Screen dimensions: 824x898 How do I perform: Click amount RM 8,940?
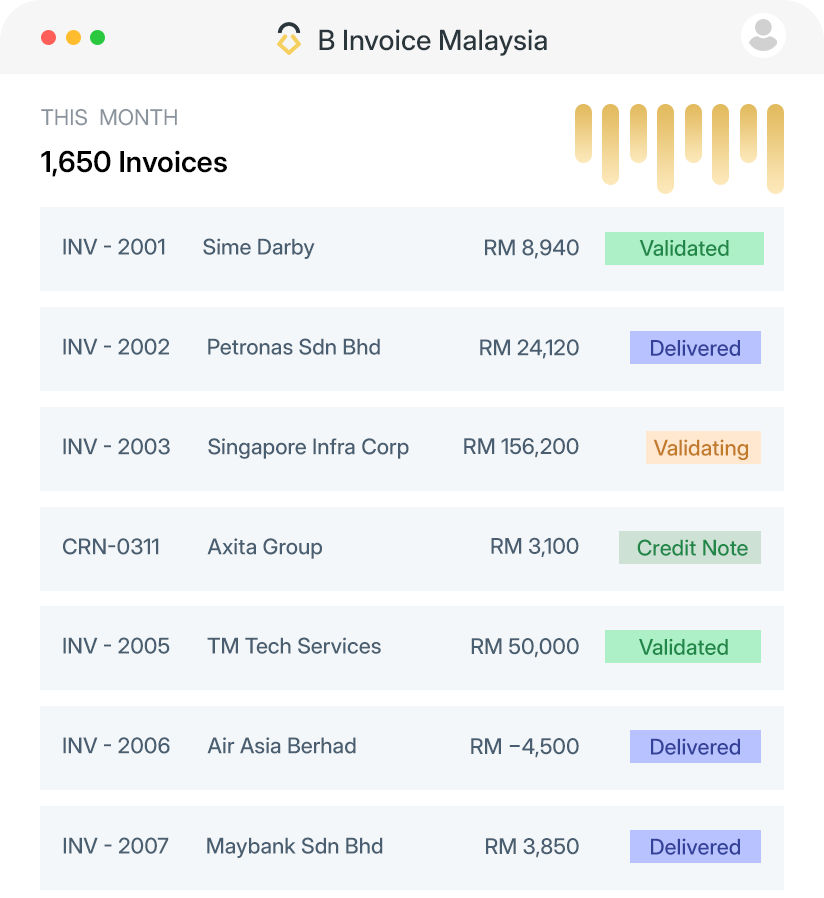531,248
